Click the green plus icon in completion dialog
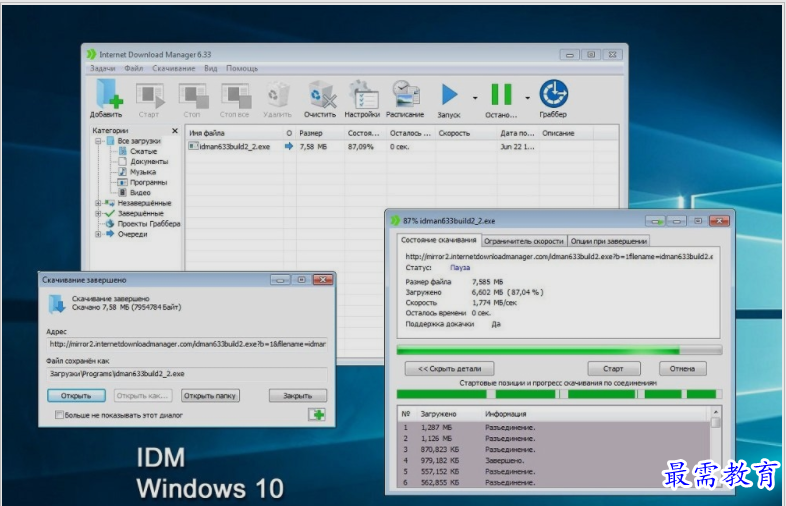The height and width of the screenshot is (506, 786). pyautogui.click(x=317, y=414)
